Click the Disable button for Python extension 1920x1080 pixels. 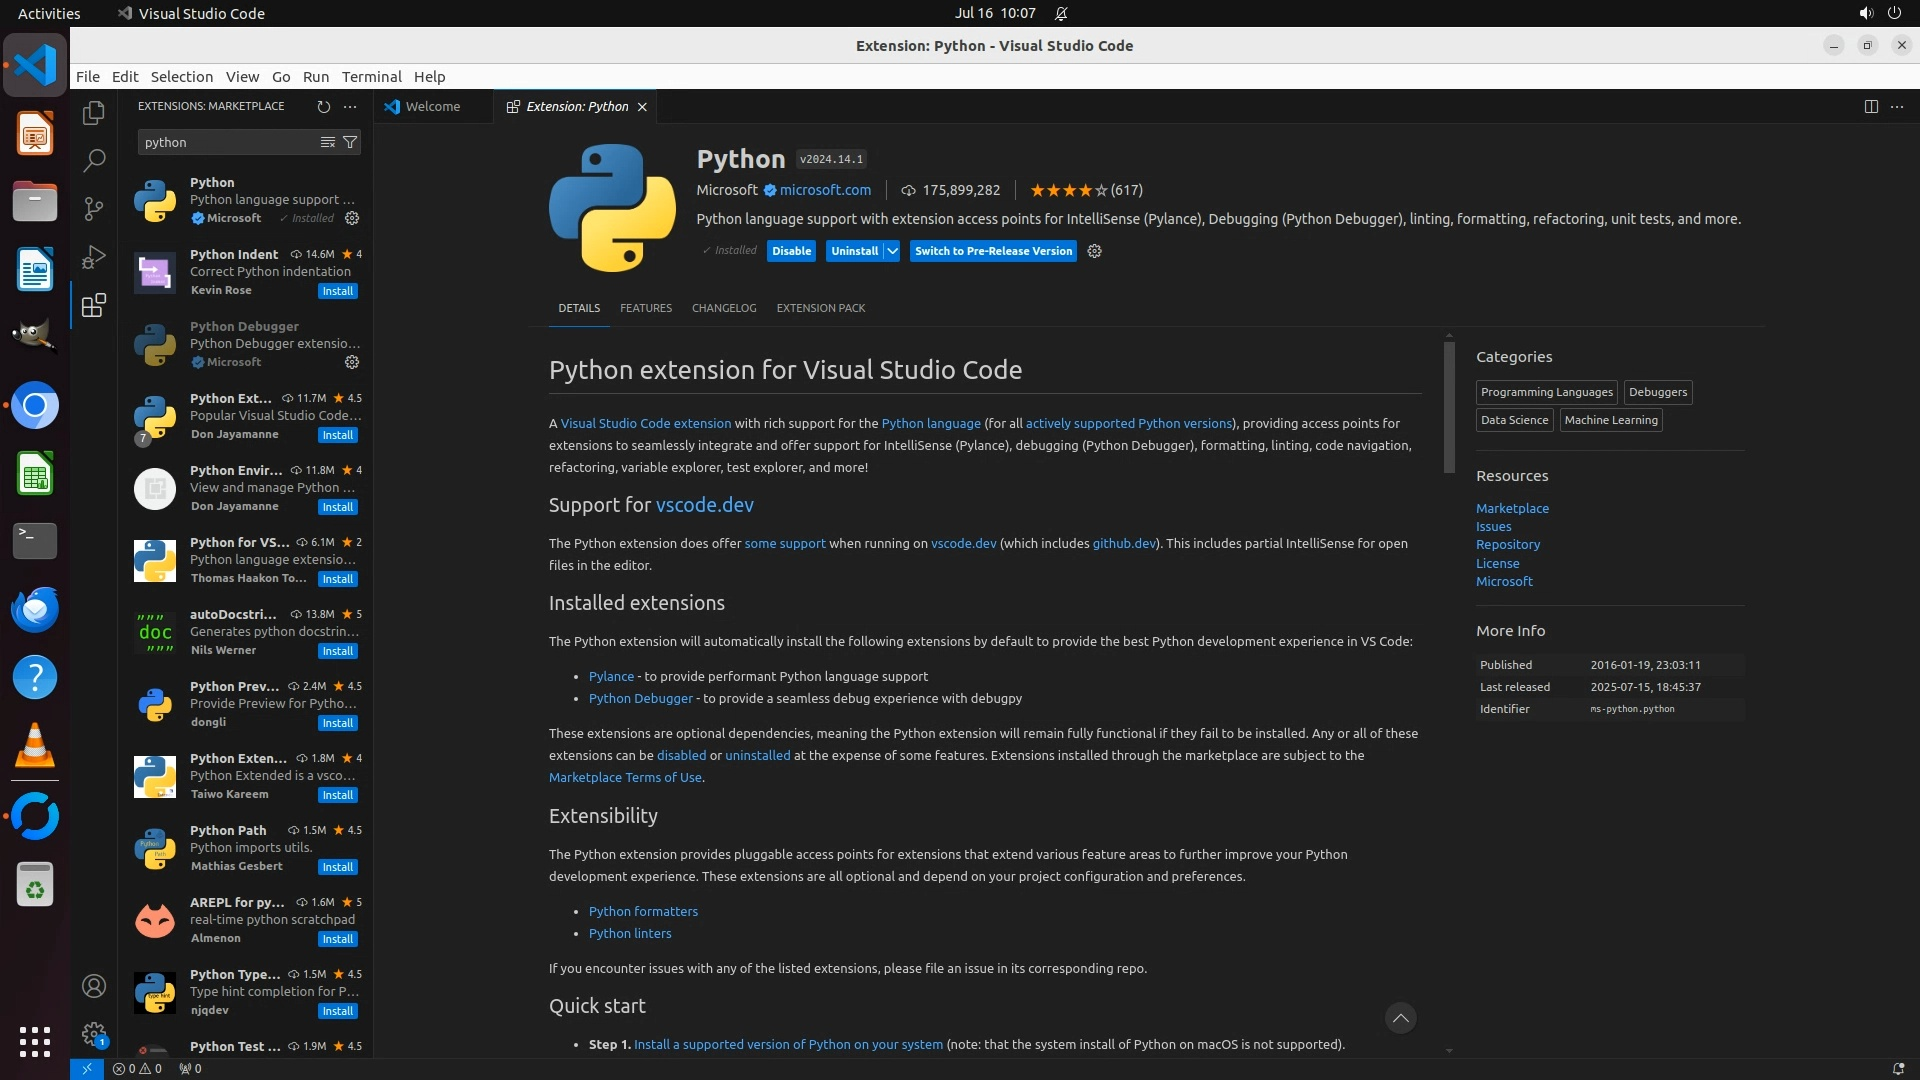click(x=791, y=251)
